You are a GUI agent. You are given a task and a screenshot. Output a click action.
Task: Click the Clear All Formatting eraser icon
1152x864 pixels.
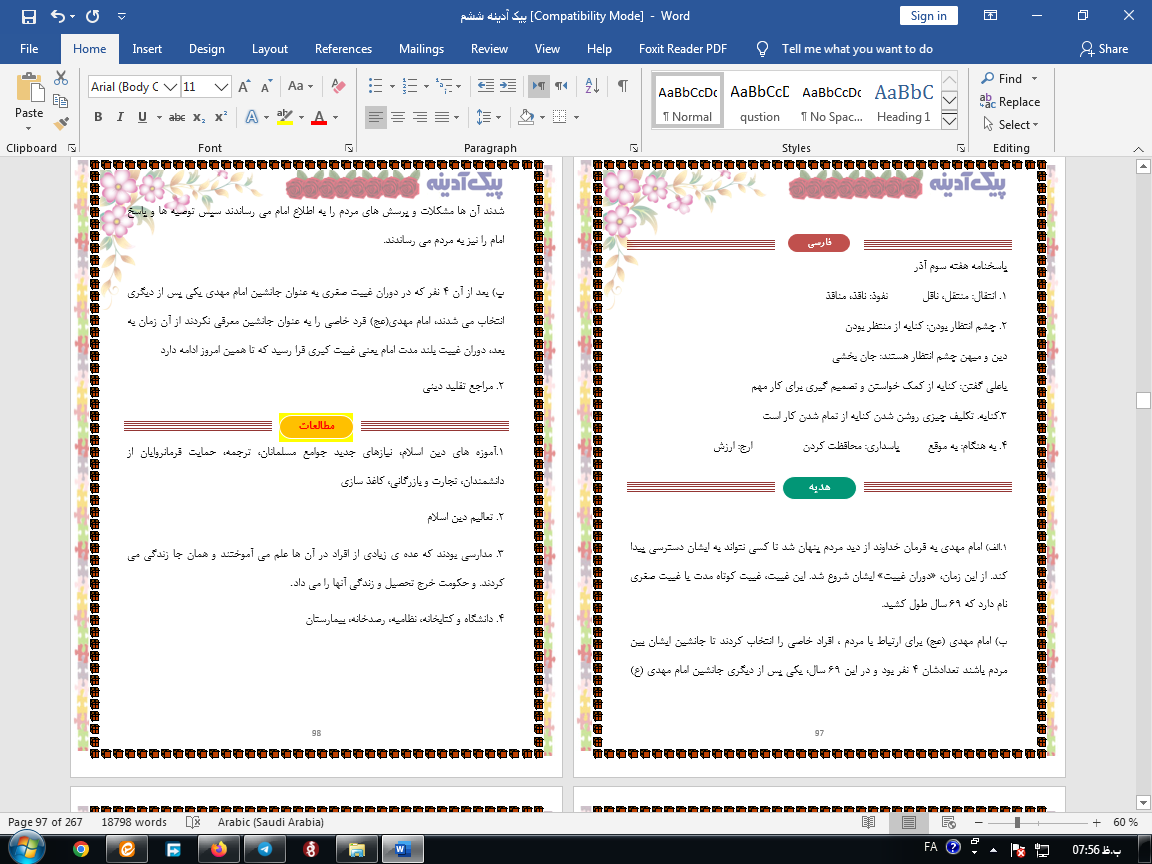point(338,86)
